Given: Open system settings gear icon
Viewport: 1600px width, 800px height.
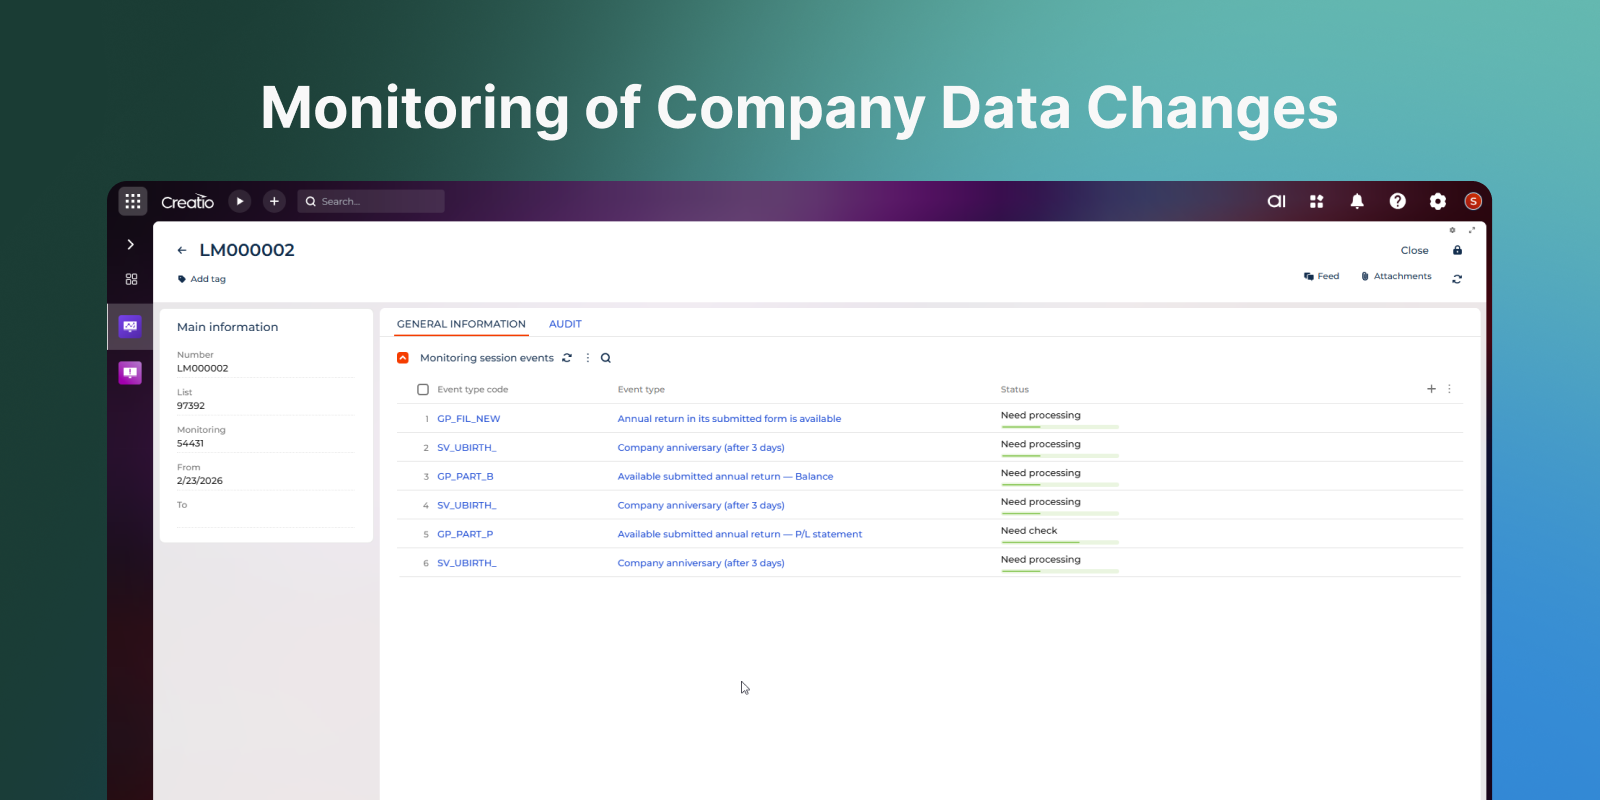Looking at the screenshot, I should 1437,201.
